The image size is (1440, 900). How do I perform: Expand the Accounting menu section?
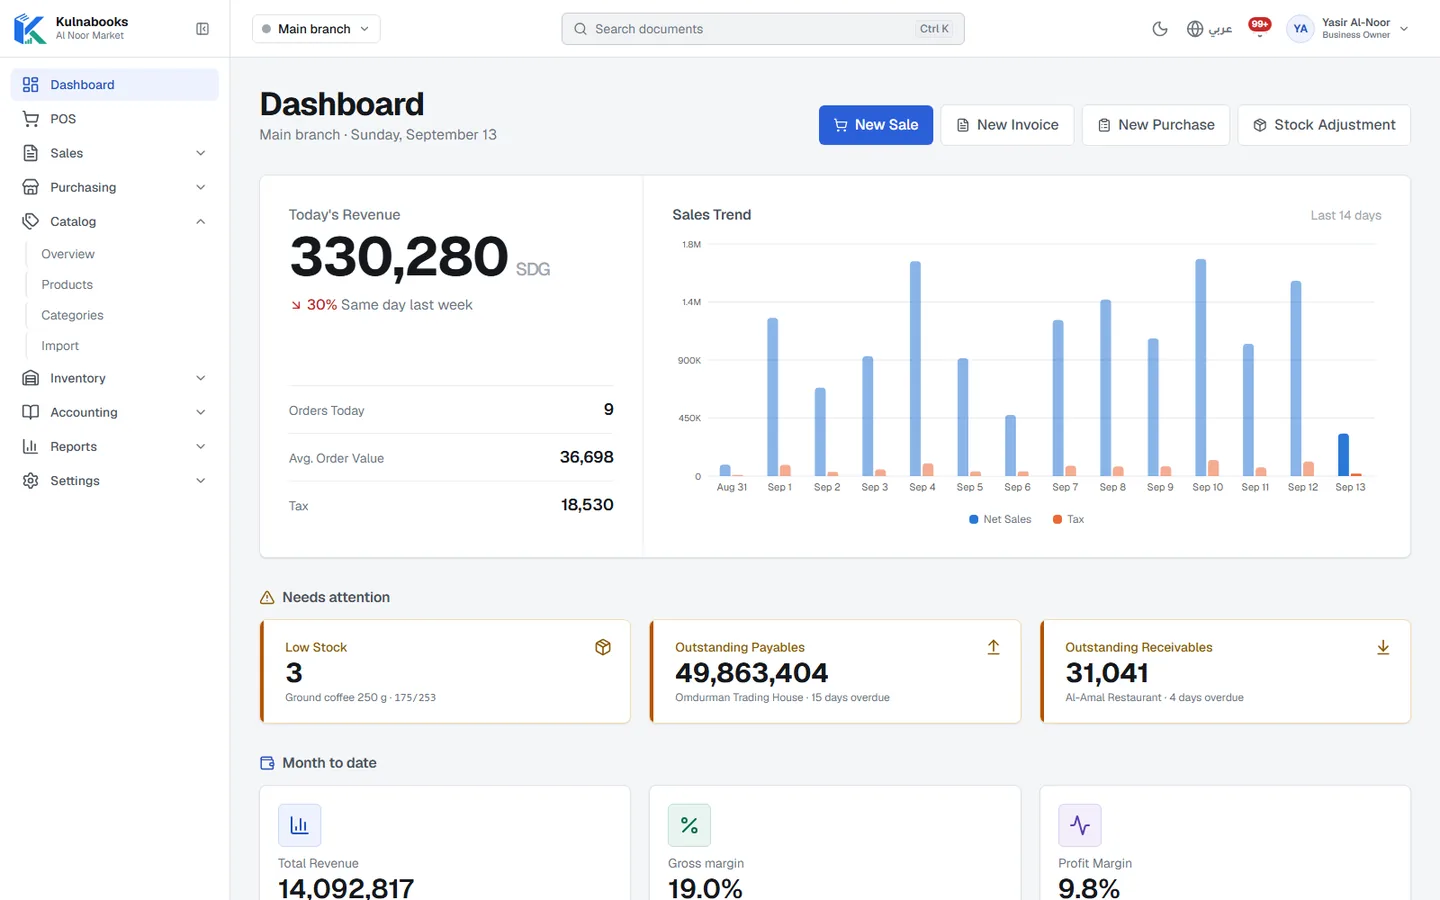pyautogui.click(x=115, y=412)
